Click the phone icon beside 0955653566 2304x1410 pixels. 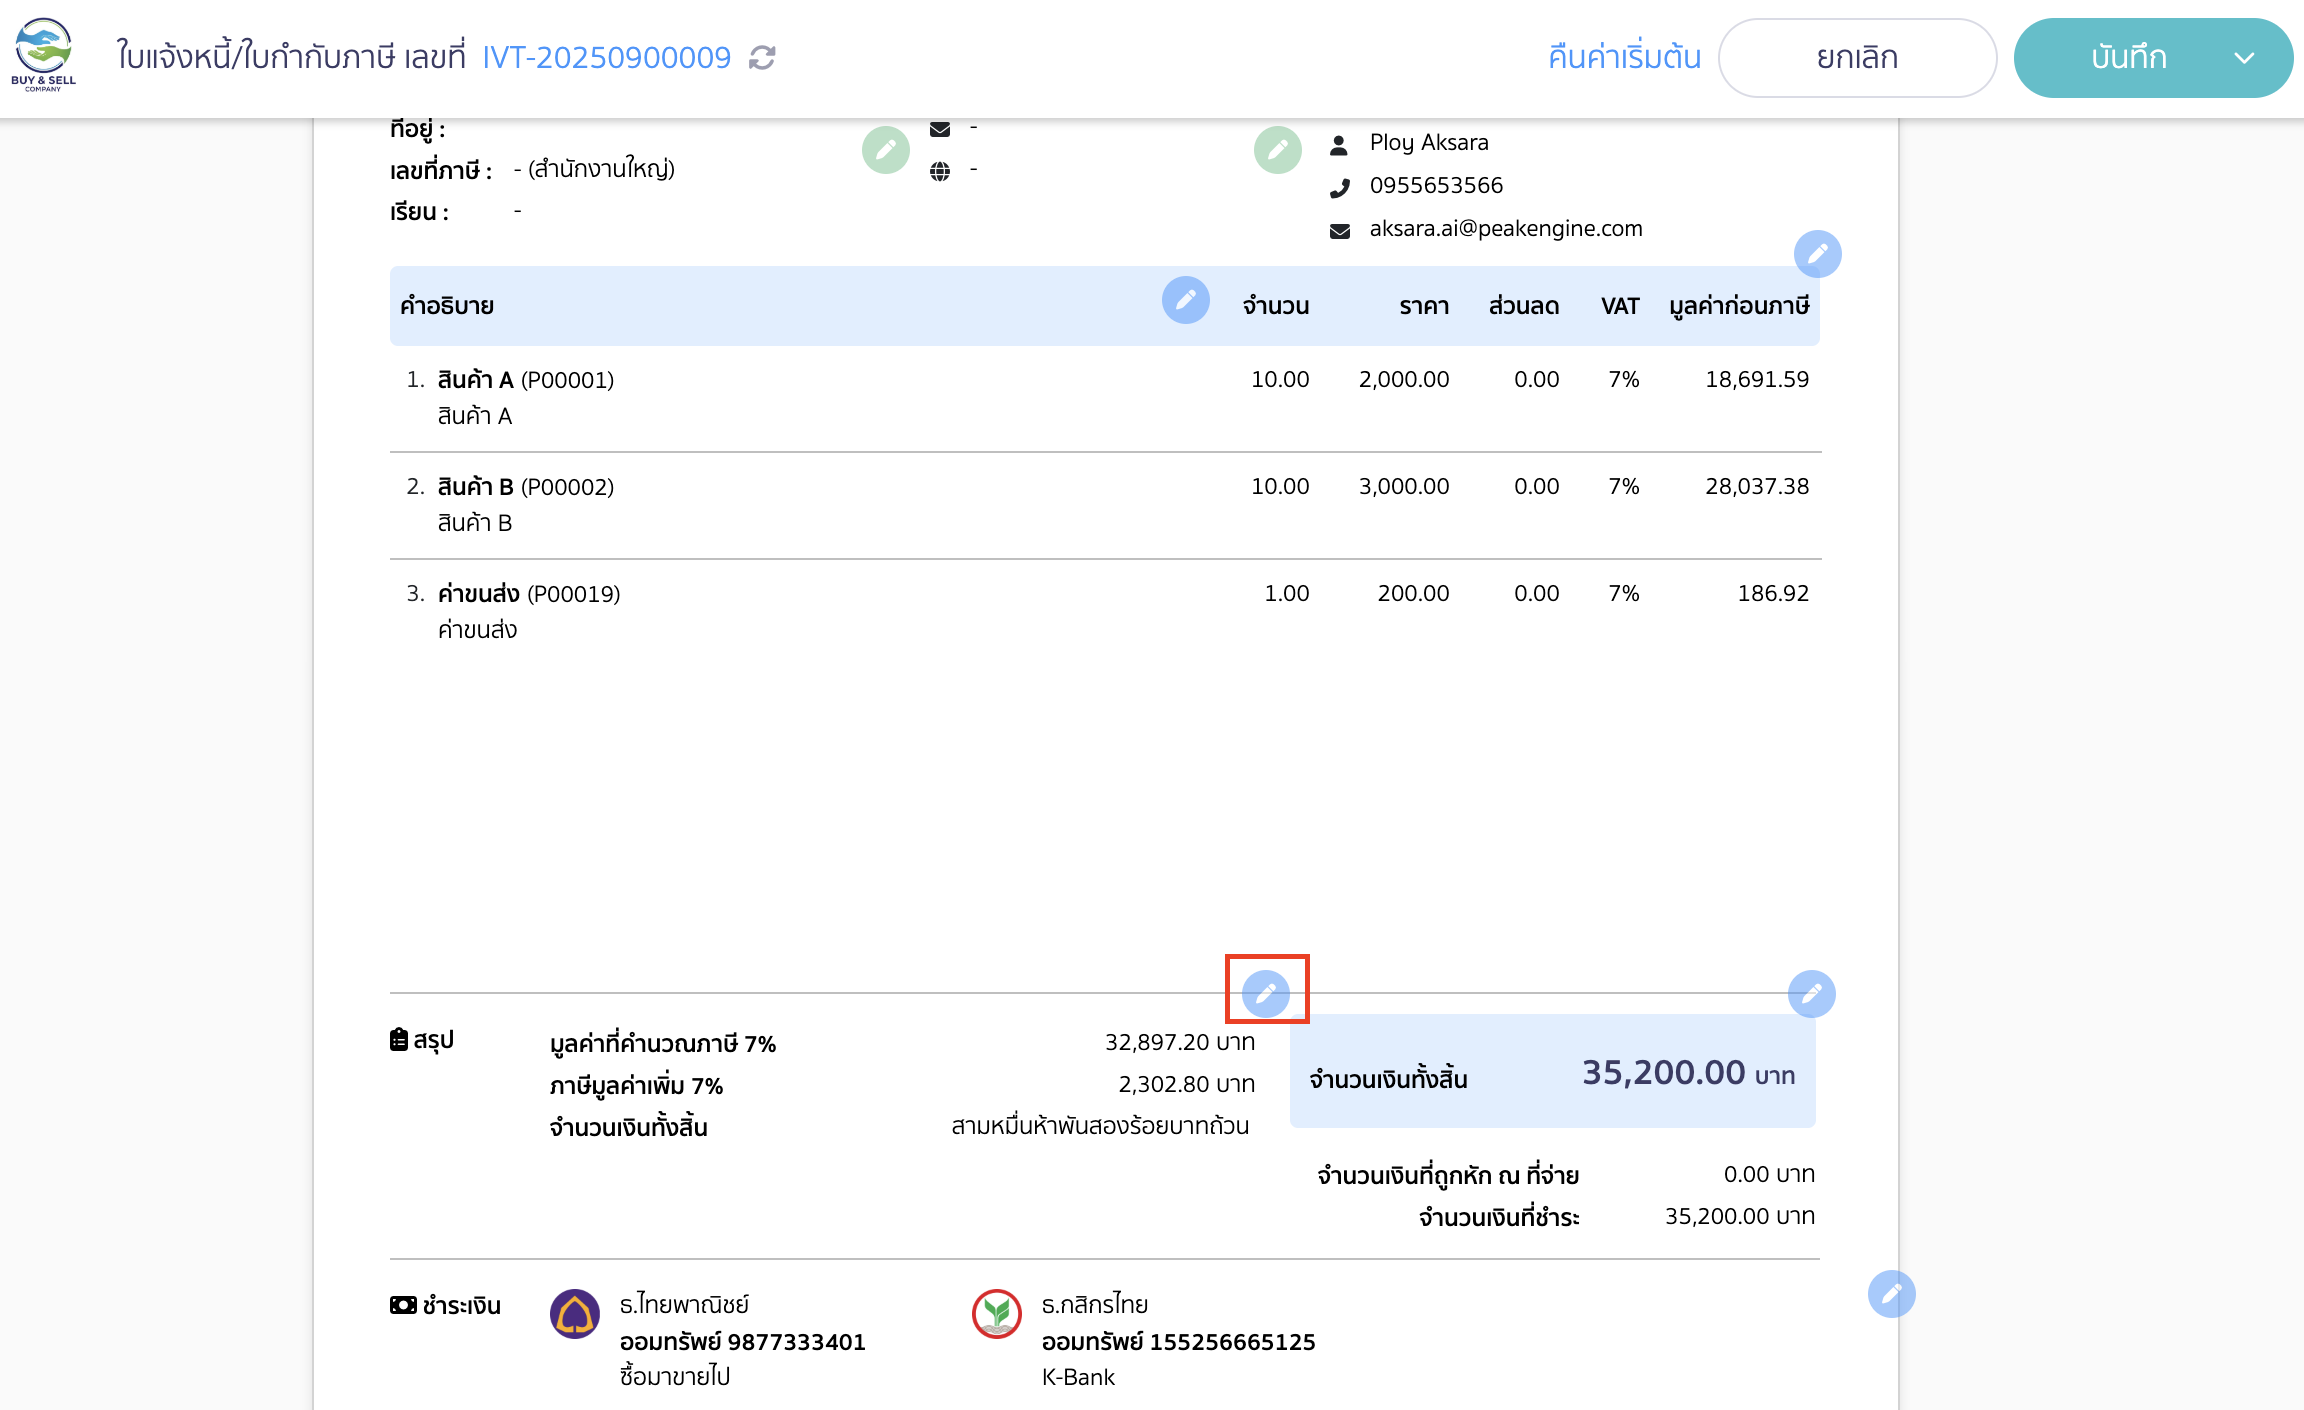(x=1340, y=188)
